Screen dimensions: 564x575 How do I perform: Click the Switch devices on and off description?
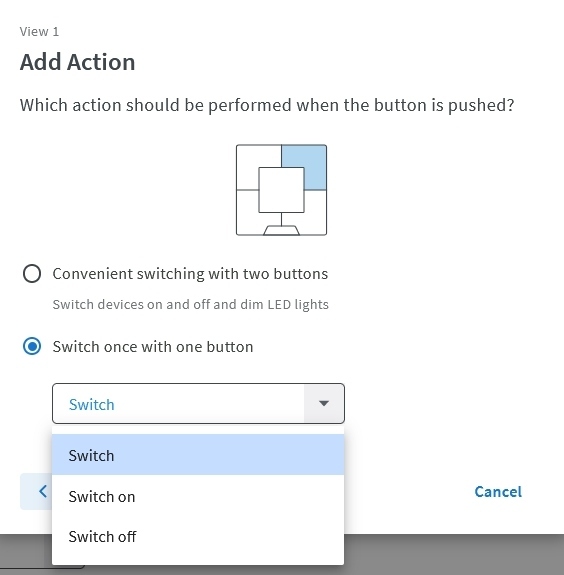click(190, 304)
